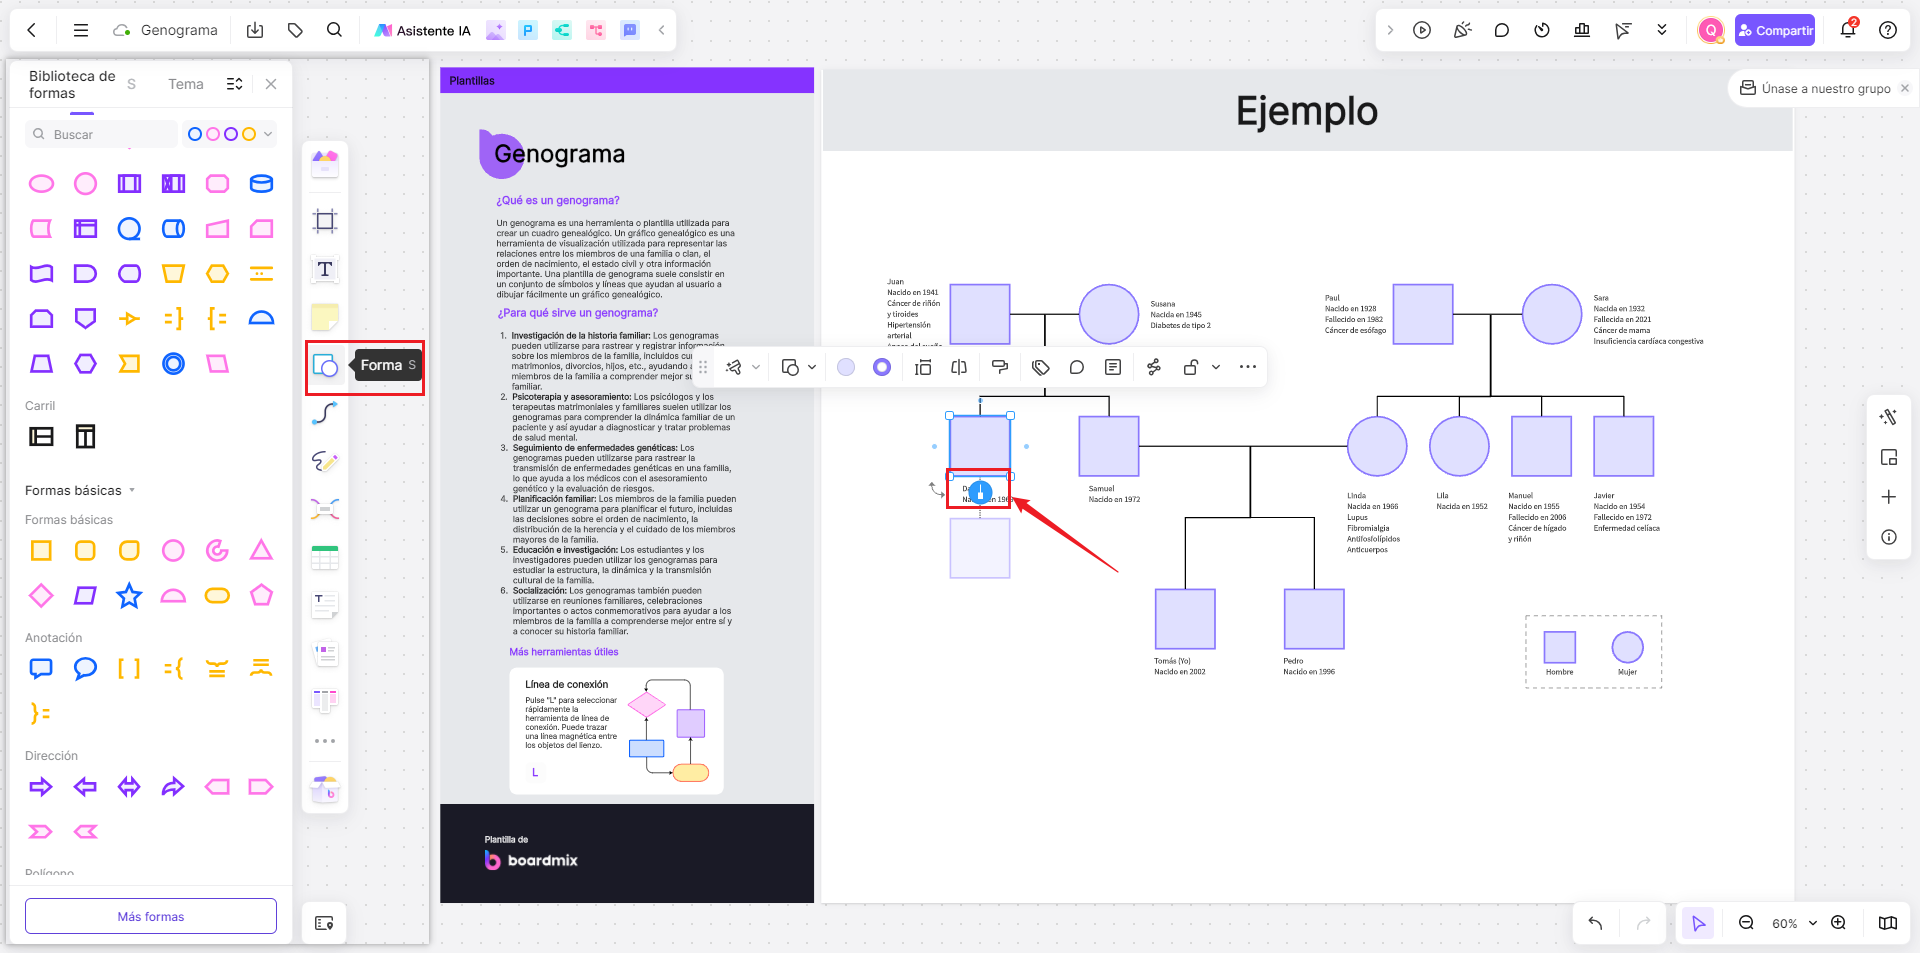Open the hamburger main menu
1920x953 pixels.
pyautogui.click(x=81, y=30)
